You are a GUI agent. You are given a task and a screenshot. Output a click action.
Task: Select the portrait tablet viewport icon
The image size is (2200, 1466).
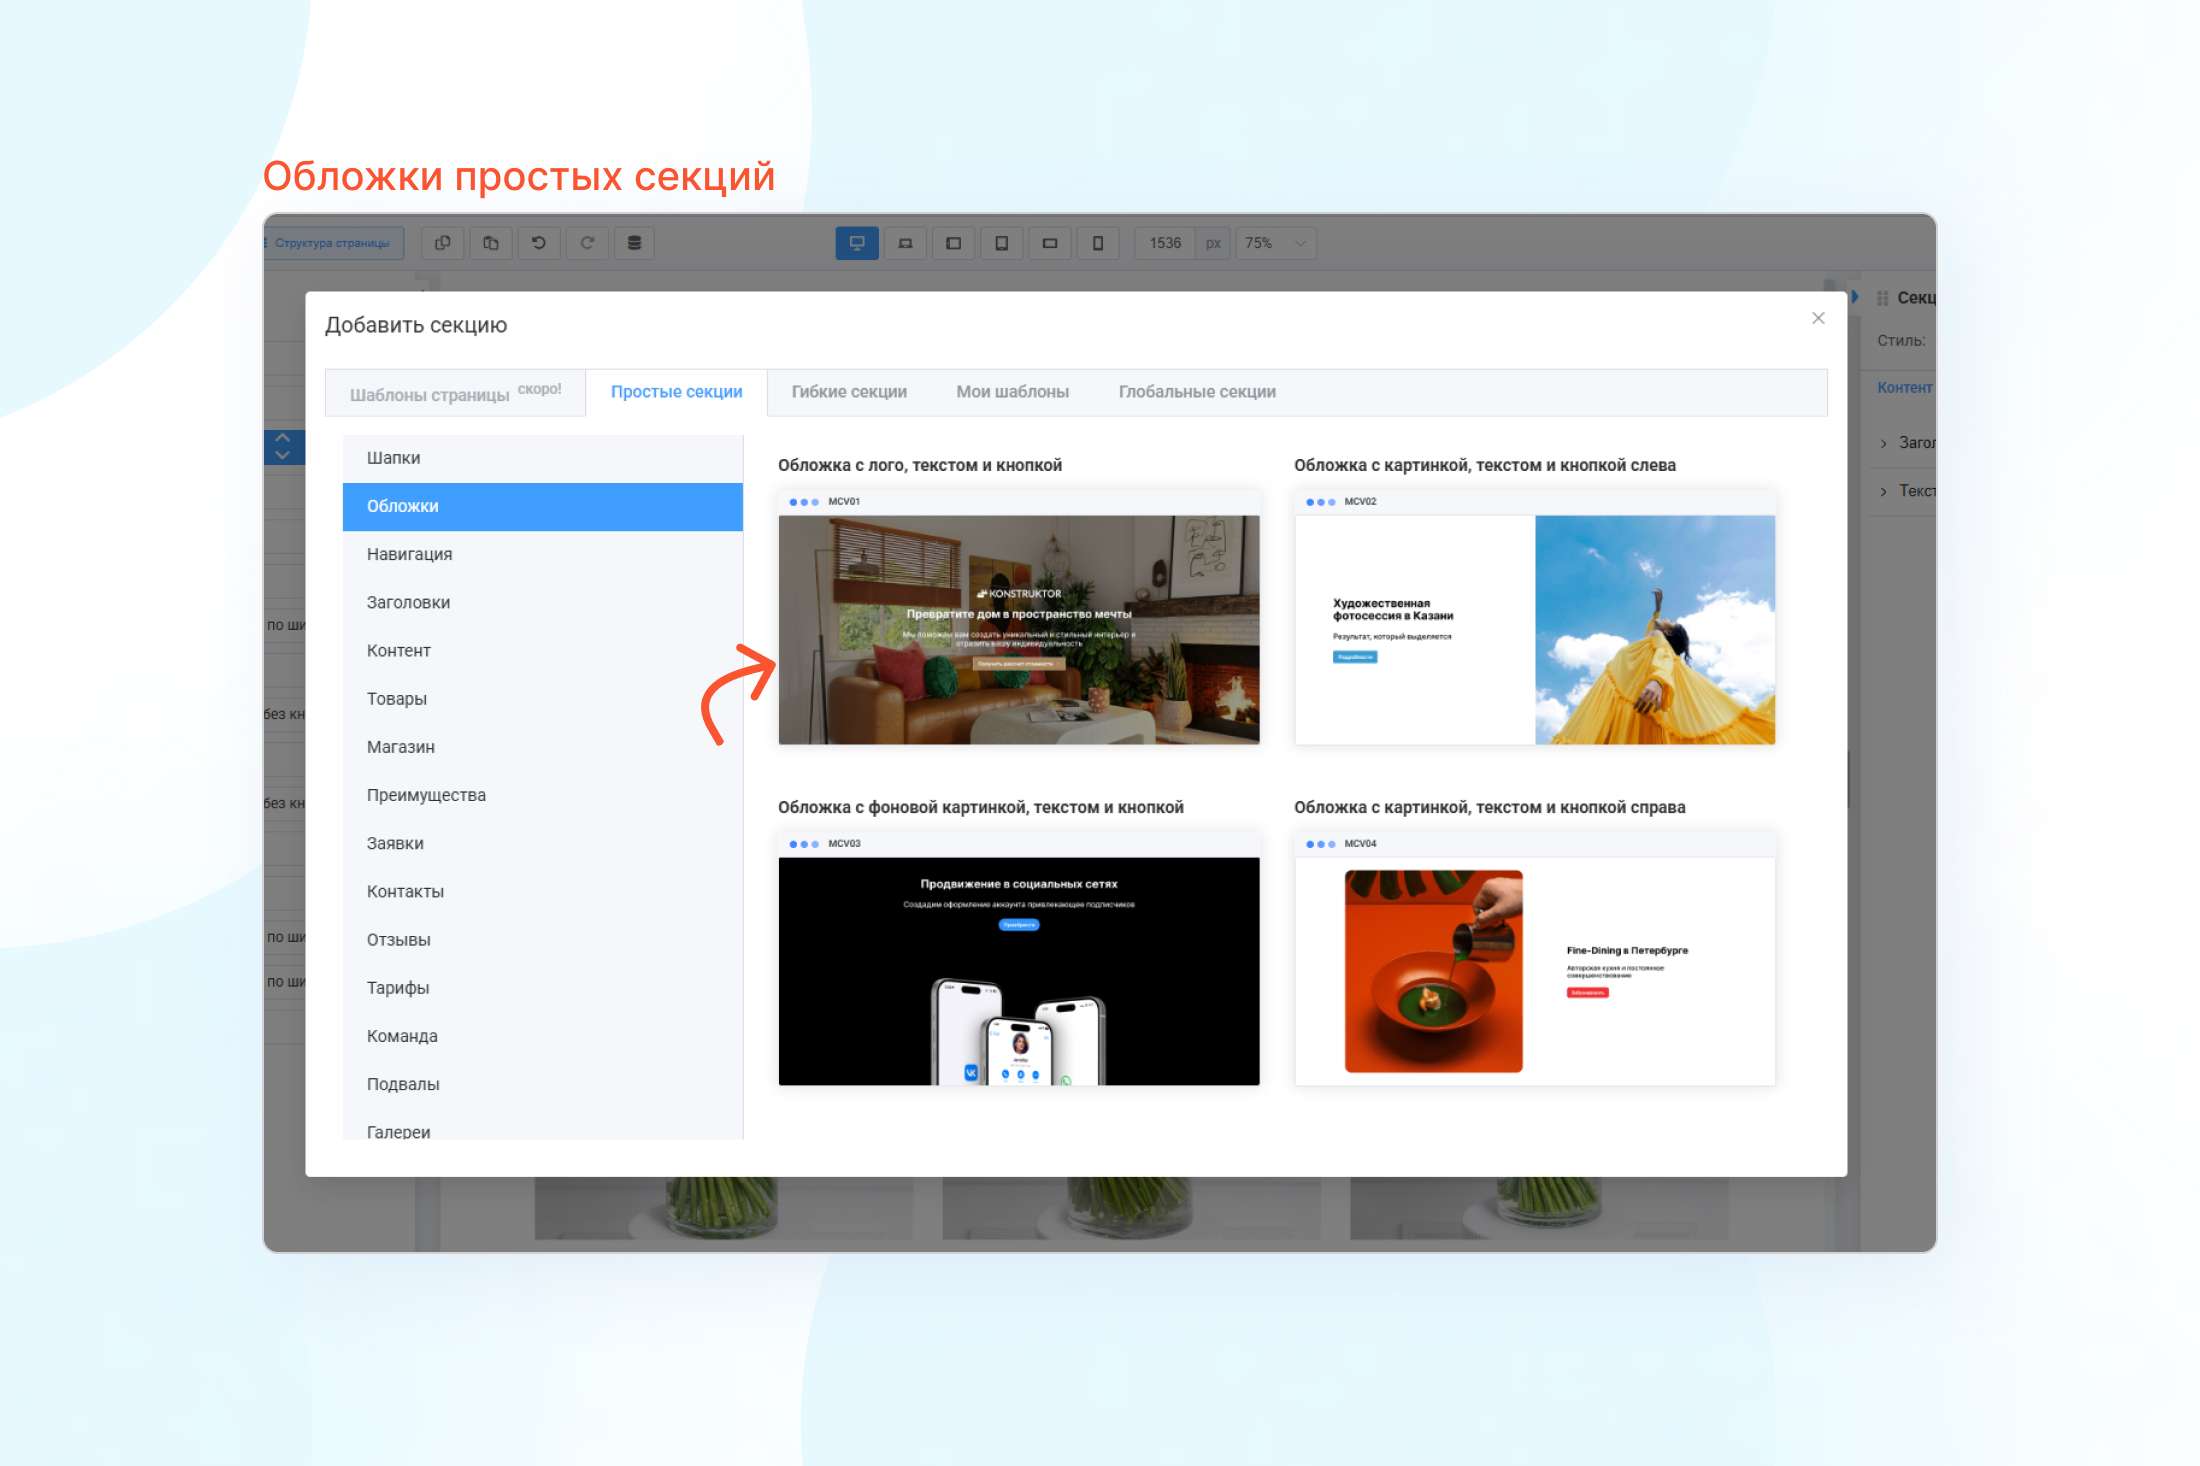1001,243
